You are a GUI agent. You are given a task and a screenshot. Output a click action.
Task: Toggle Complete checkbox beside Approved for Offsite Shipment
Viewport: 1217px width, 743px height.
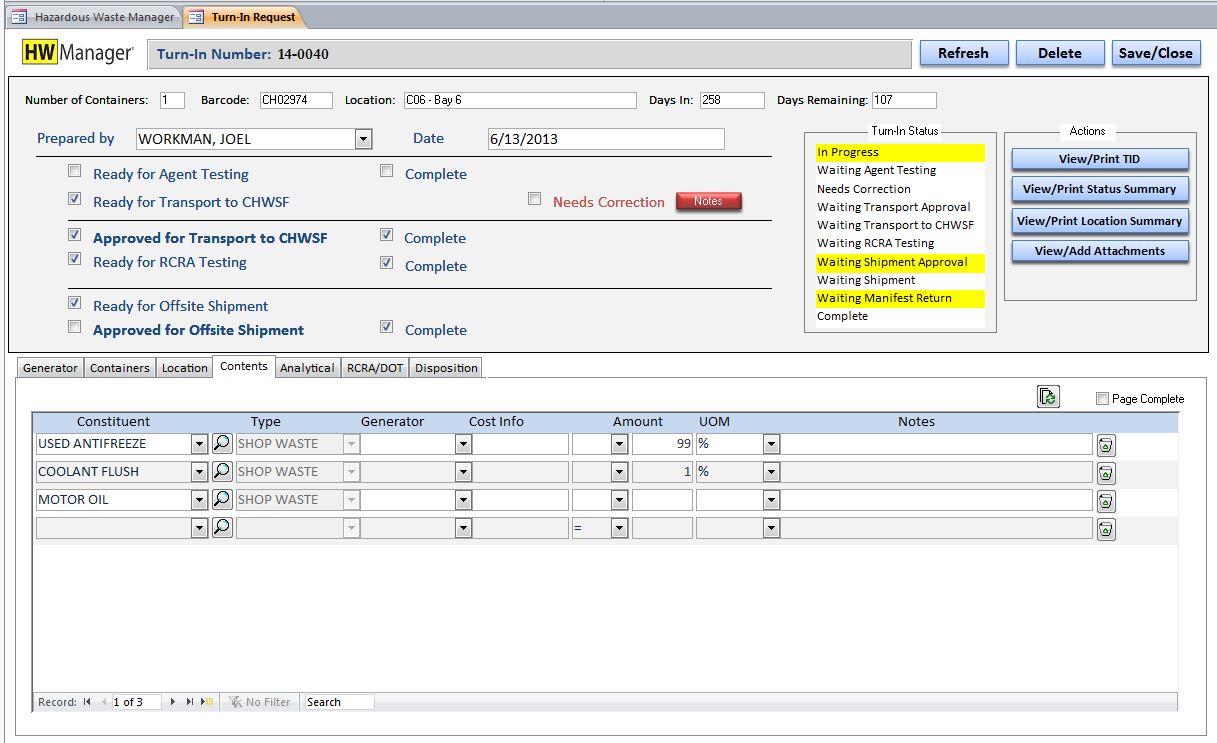(386, 327)
